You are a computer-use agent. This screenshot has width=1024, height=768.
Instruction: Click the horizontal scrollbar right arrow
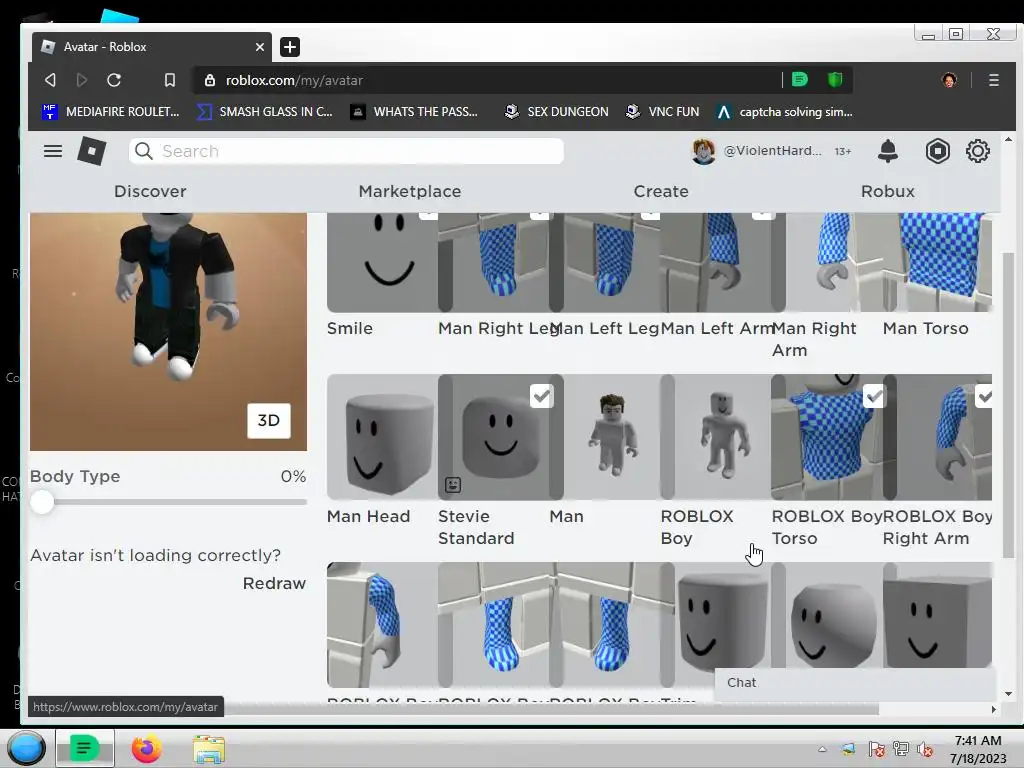point(993,709)
